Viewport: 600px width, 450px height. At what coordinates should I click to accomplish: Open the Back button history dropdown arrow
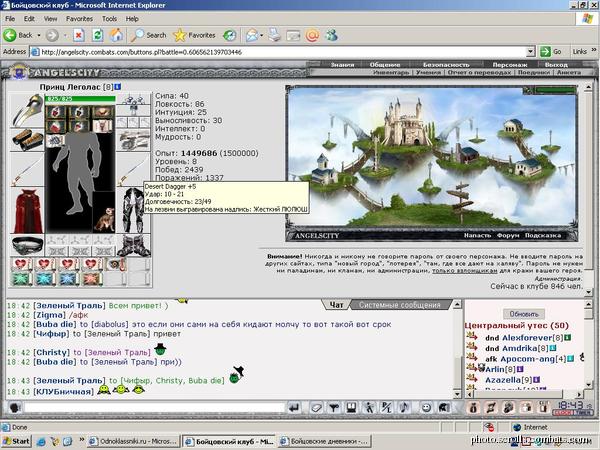click(x=39, y=36)
